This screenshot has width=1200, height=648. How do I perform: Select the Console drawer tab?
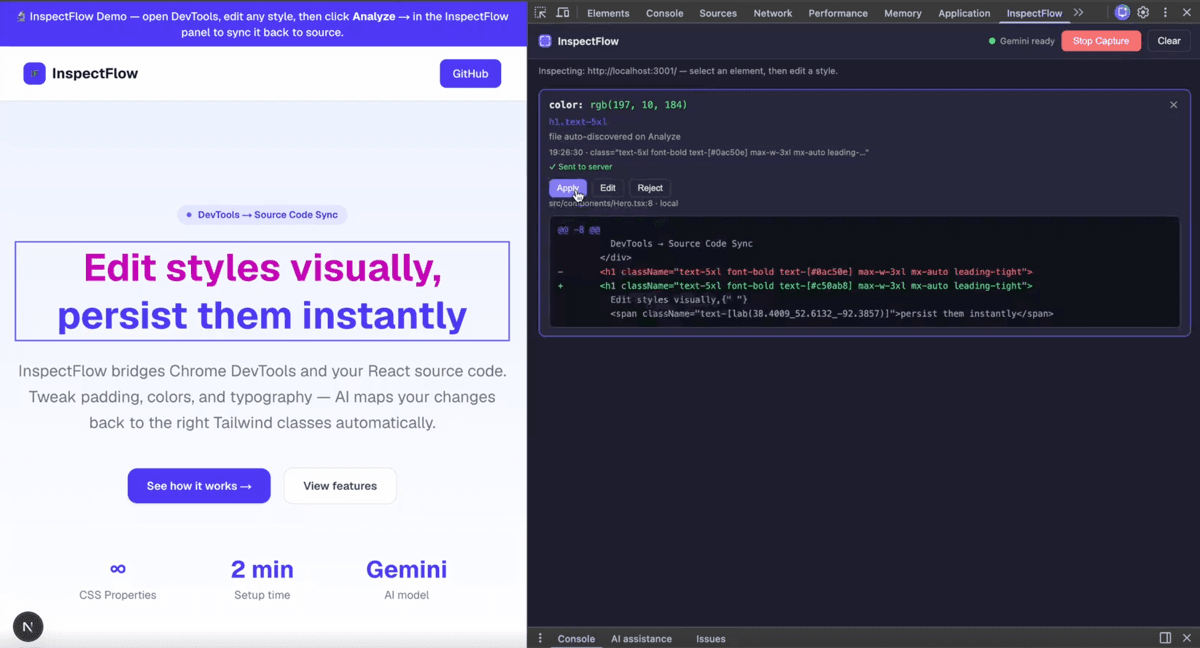(x=576, y=638)
